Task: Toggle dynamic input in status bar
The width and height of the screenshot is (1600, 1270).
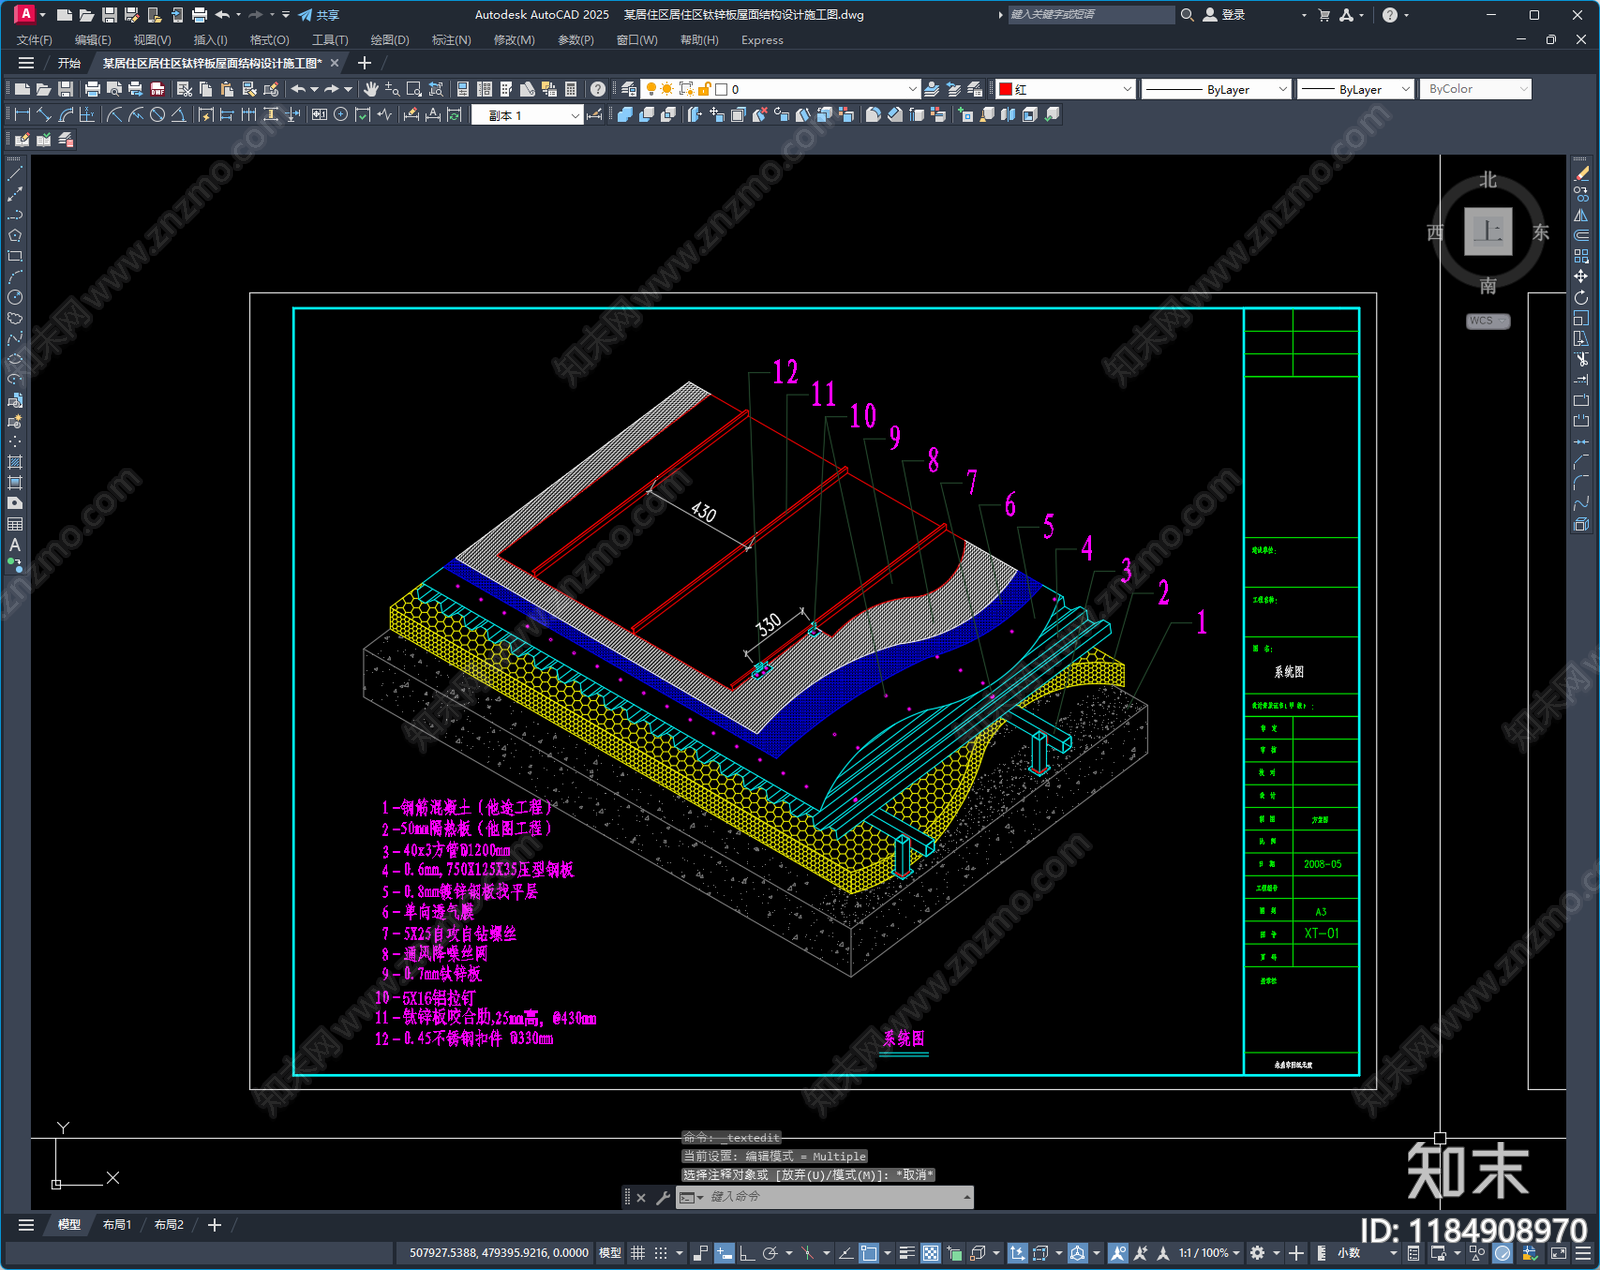Action: [x=724, y=1253]
